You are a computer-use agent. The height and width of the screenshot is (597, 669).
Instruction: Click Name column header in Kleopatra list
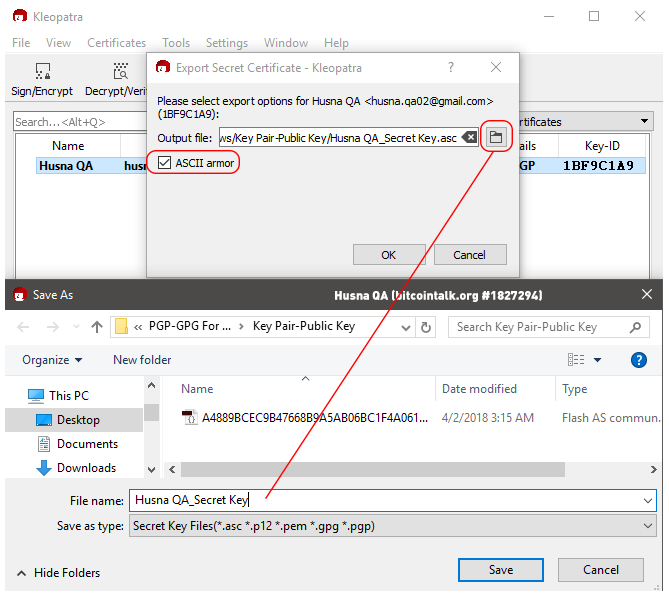pos(68,146)
